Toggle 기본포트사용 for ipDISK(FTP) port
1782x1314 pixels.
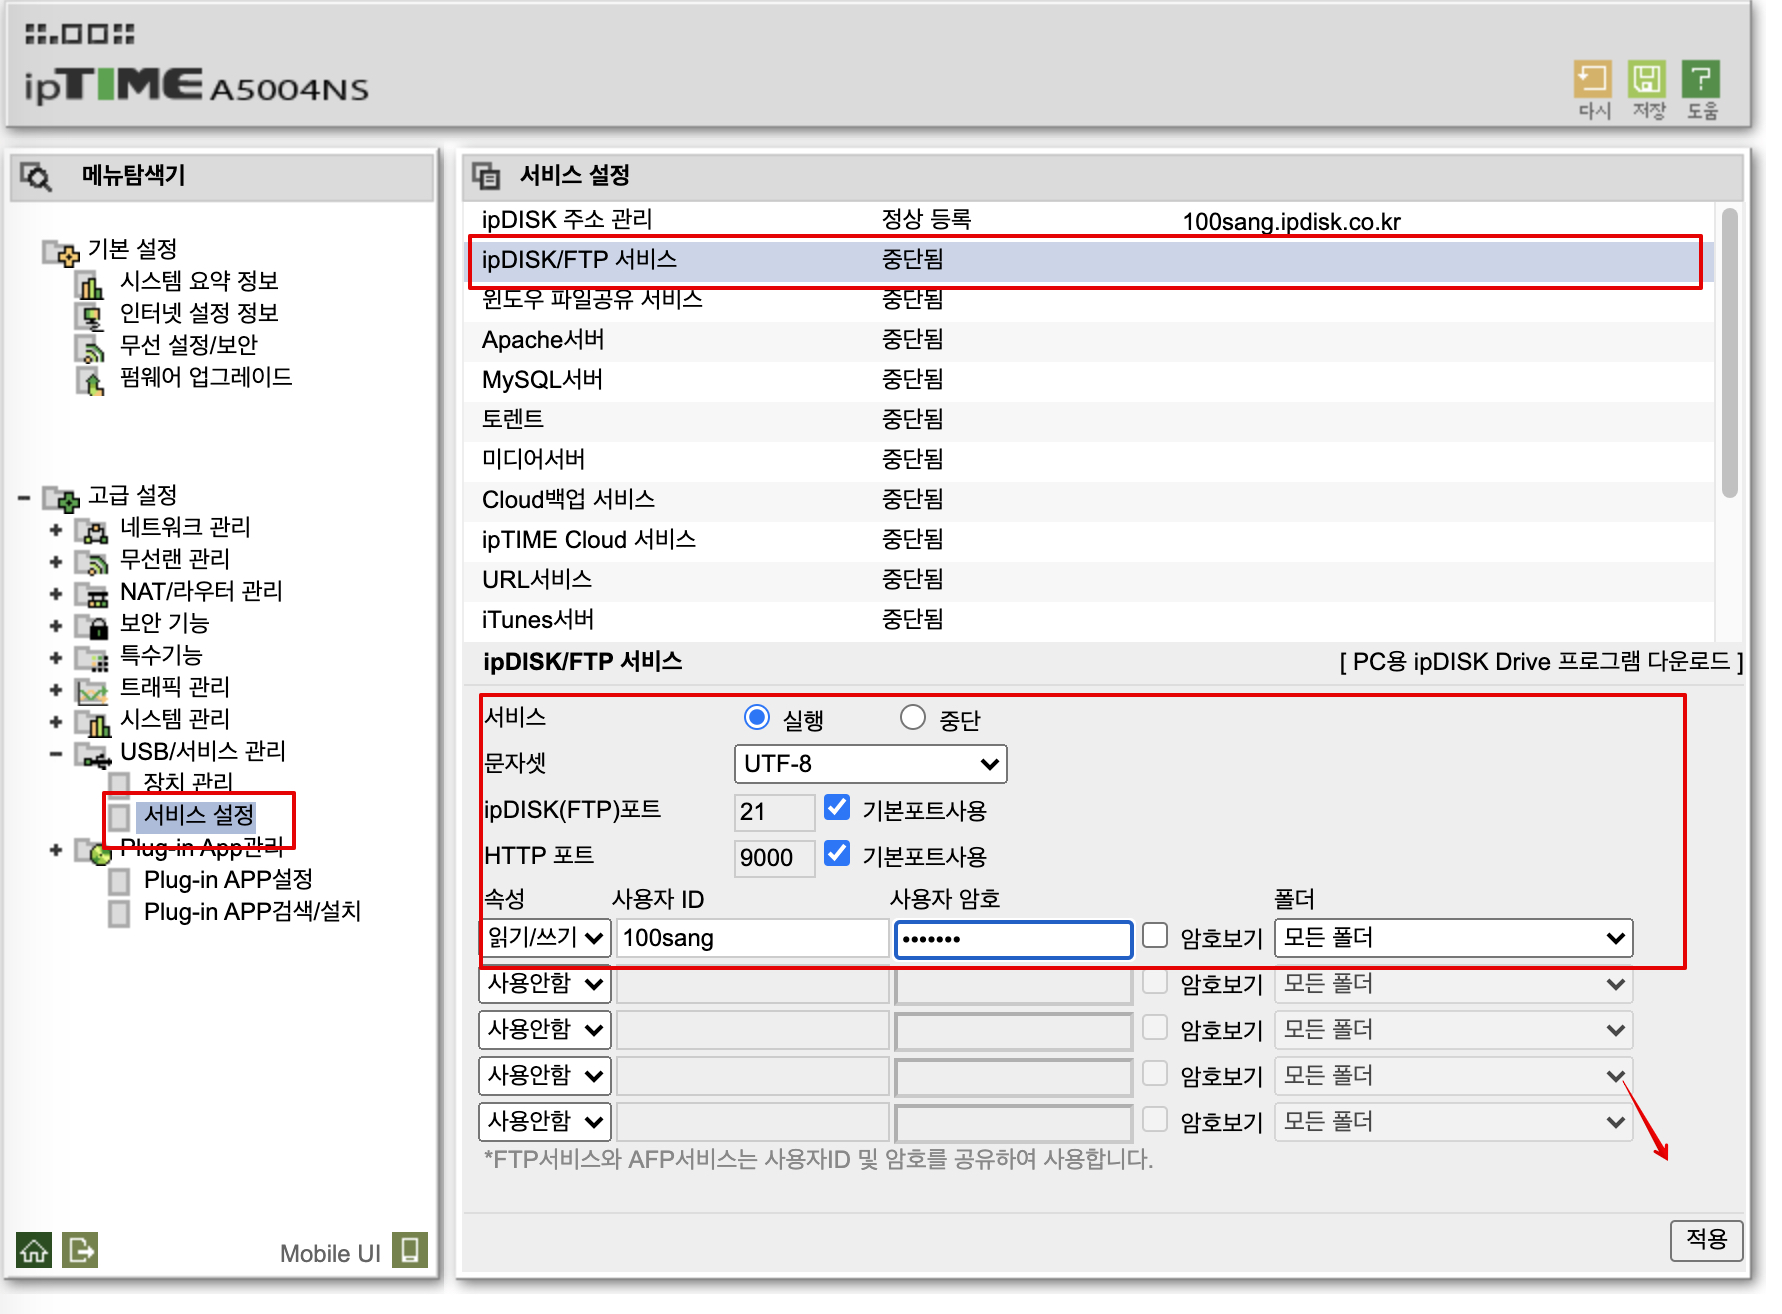[837, 808]
